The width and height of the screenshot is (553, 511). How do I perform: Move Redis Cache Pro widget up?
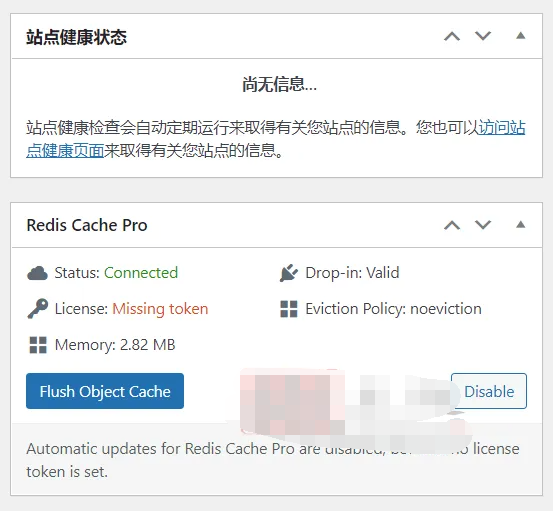[452, 225]
